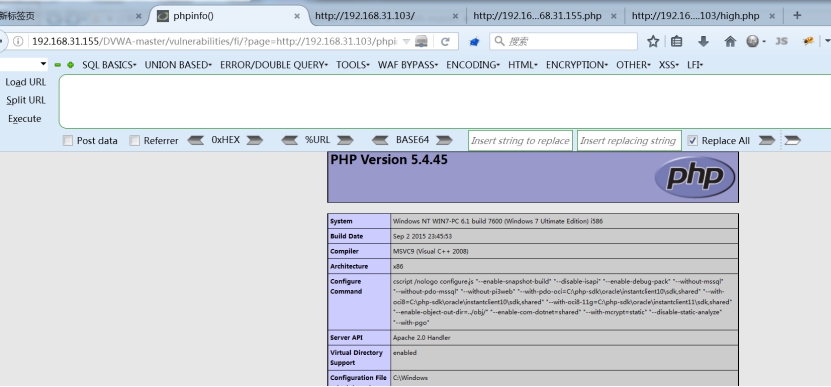Click the %URL encode right arrow
The width and height of the screenshot is (831, 387).
[x=345, y=140]
